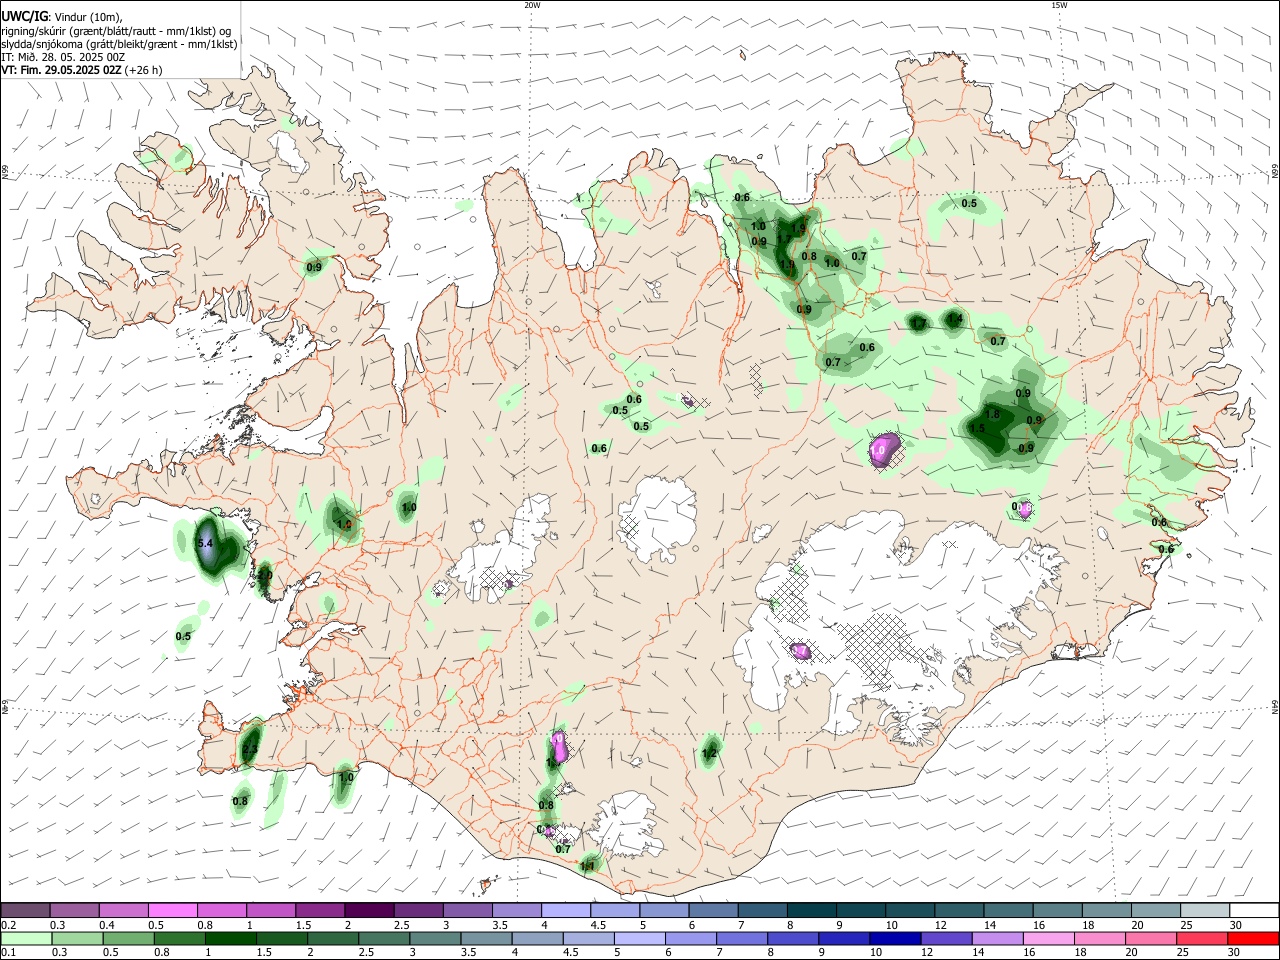Click the 5.4 precipitation value on the map
Viewport: 1280px width, 960px height.
(204, 543)
